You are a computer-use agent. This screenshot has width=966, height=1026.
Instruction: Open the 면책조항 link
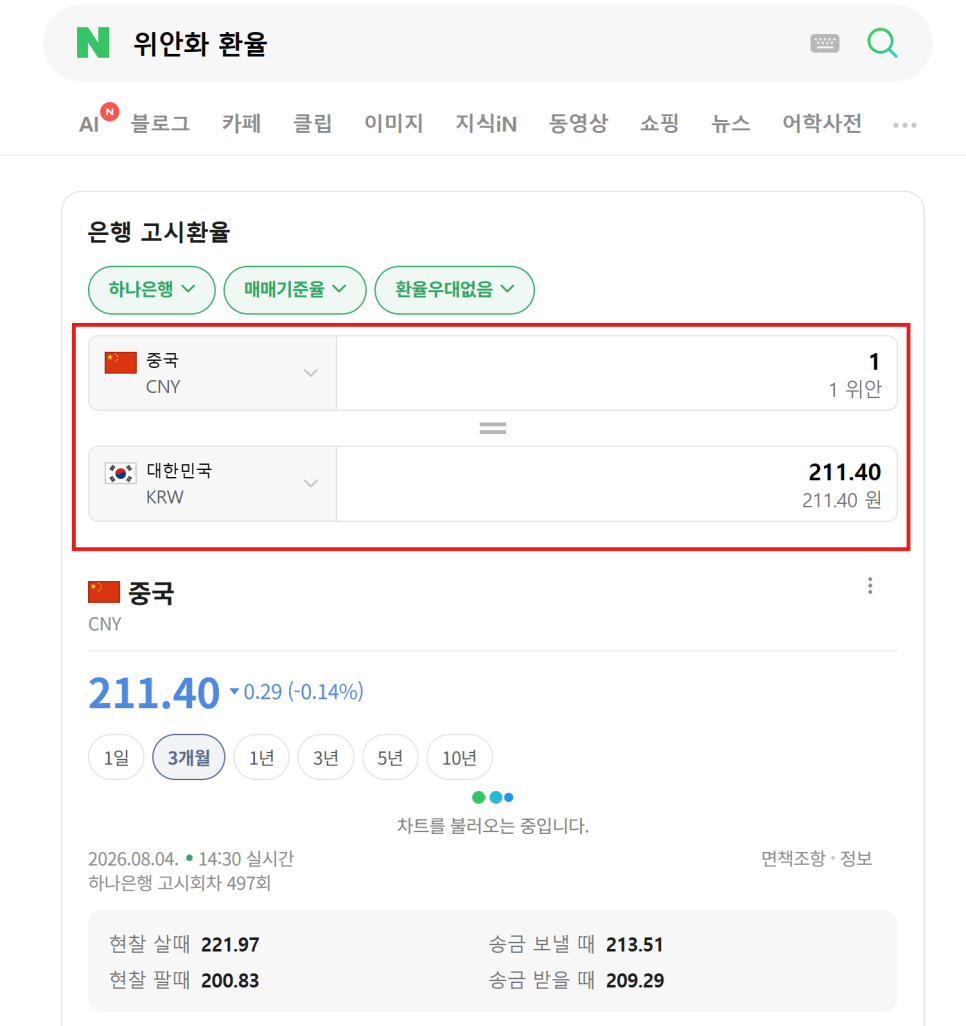(793, 858)
